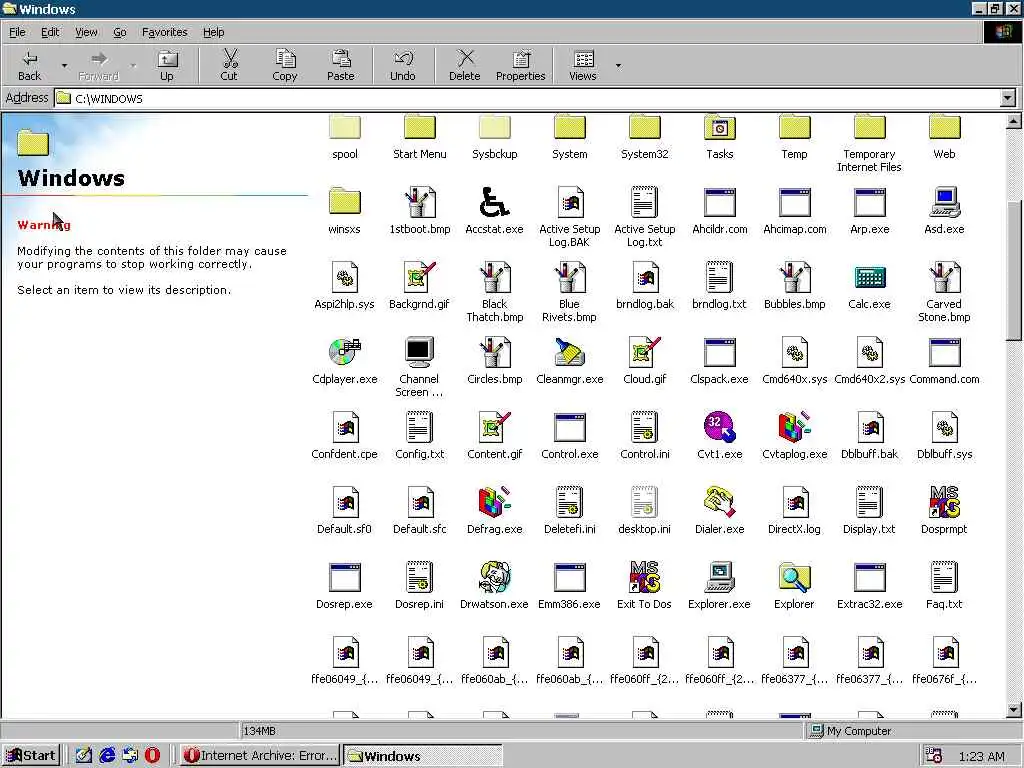
Task: Select the Start Menu folder
Action: coord(419,128)
